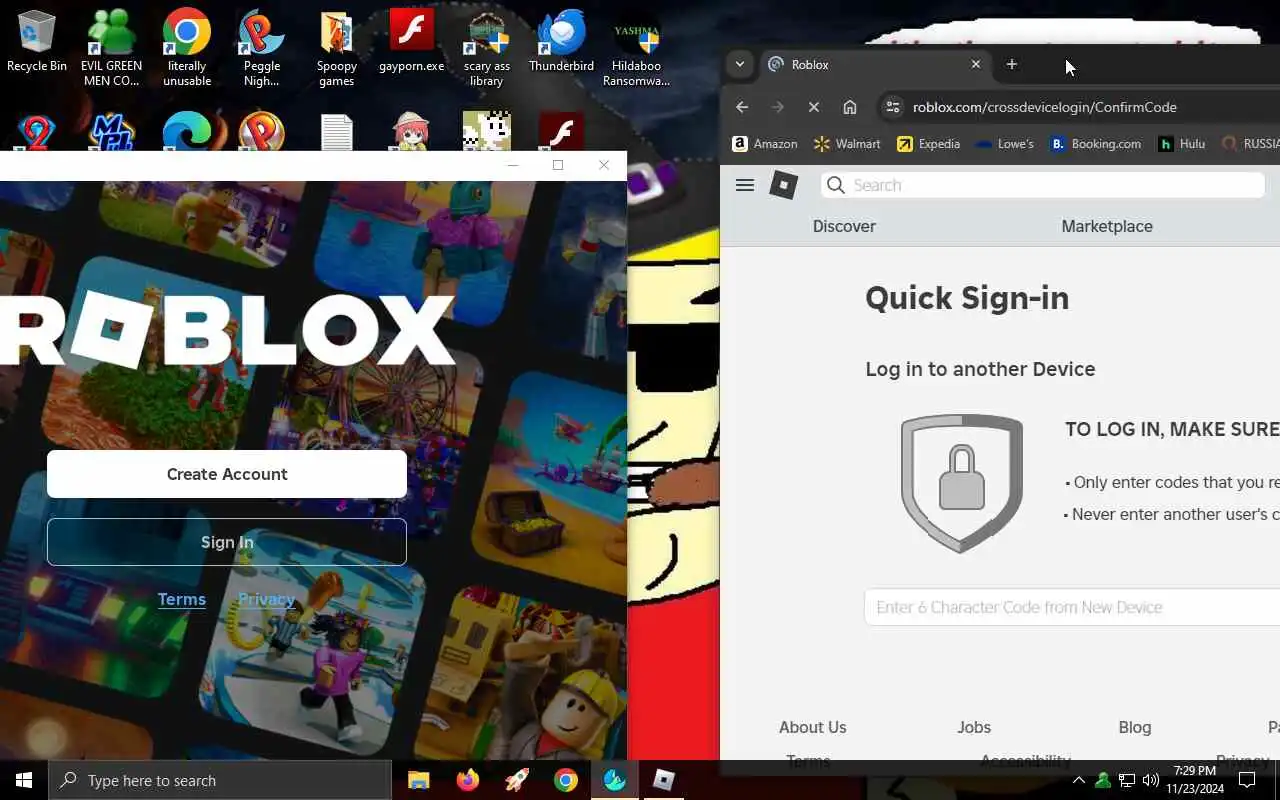Click Create Account in Roblox app

click(227, 474)
